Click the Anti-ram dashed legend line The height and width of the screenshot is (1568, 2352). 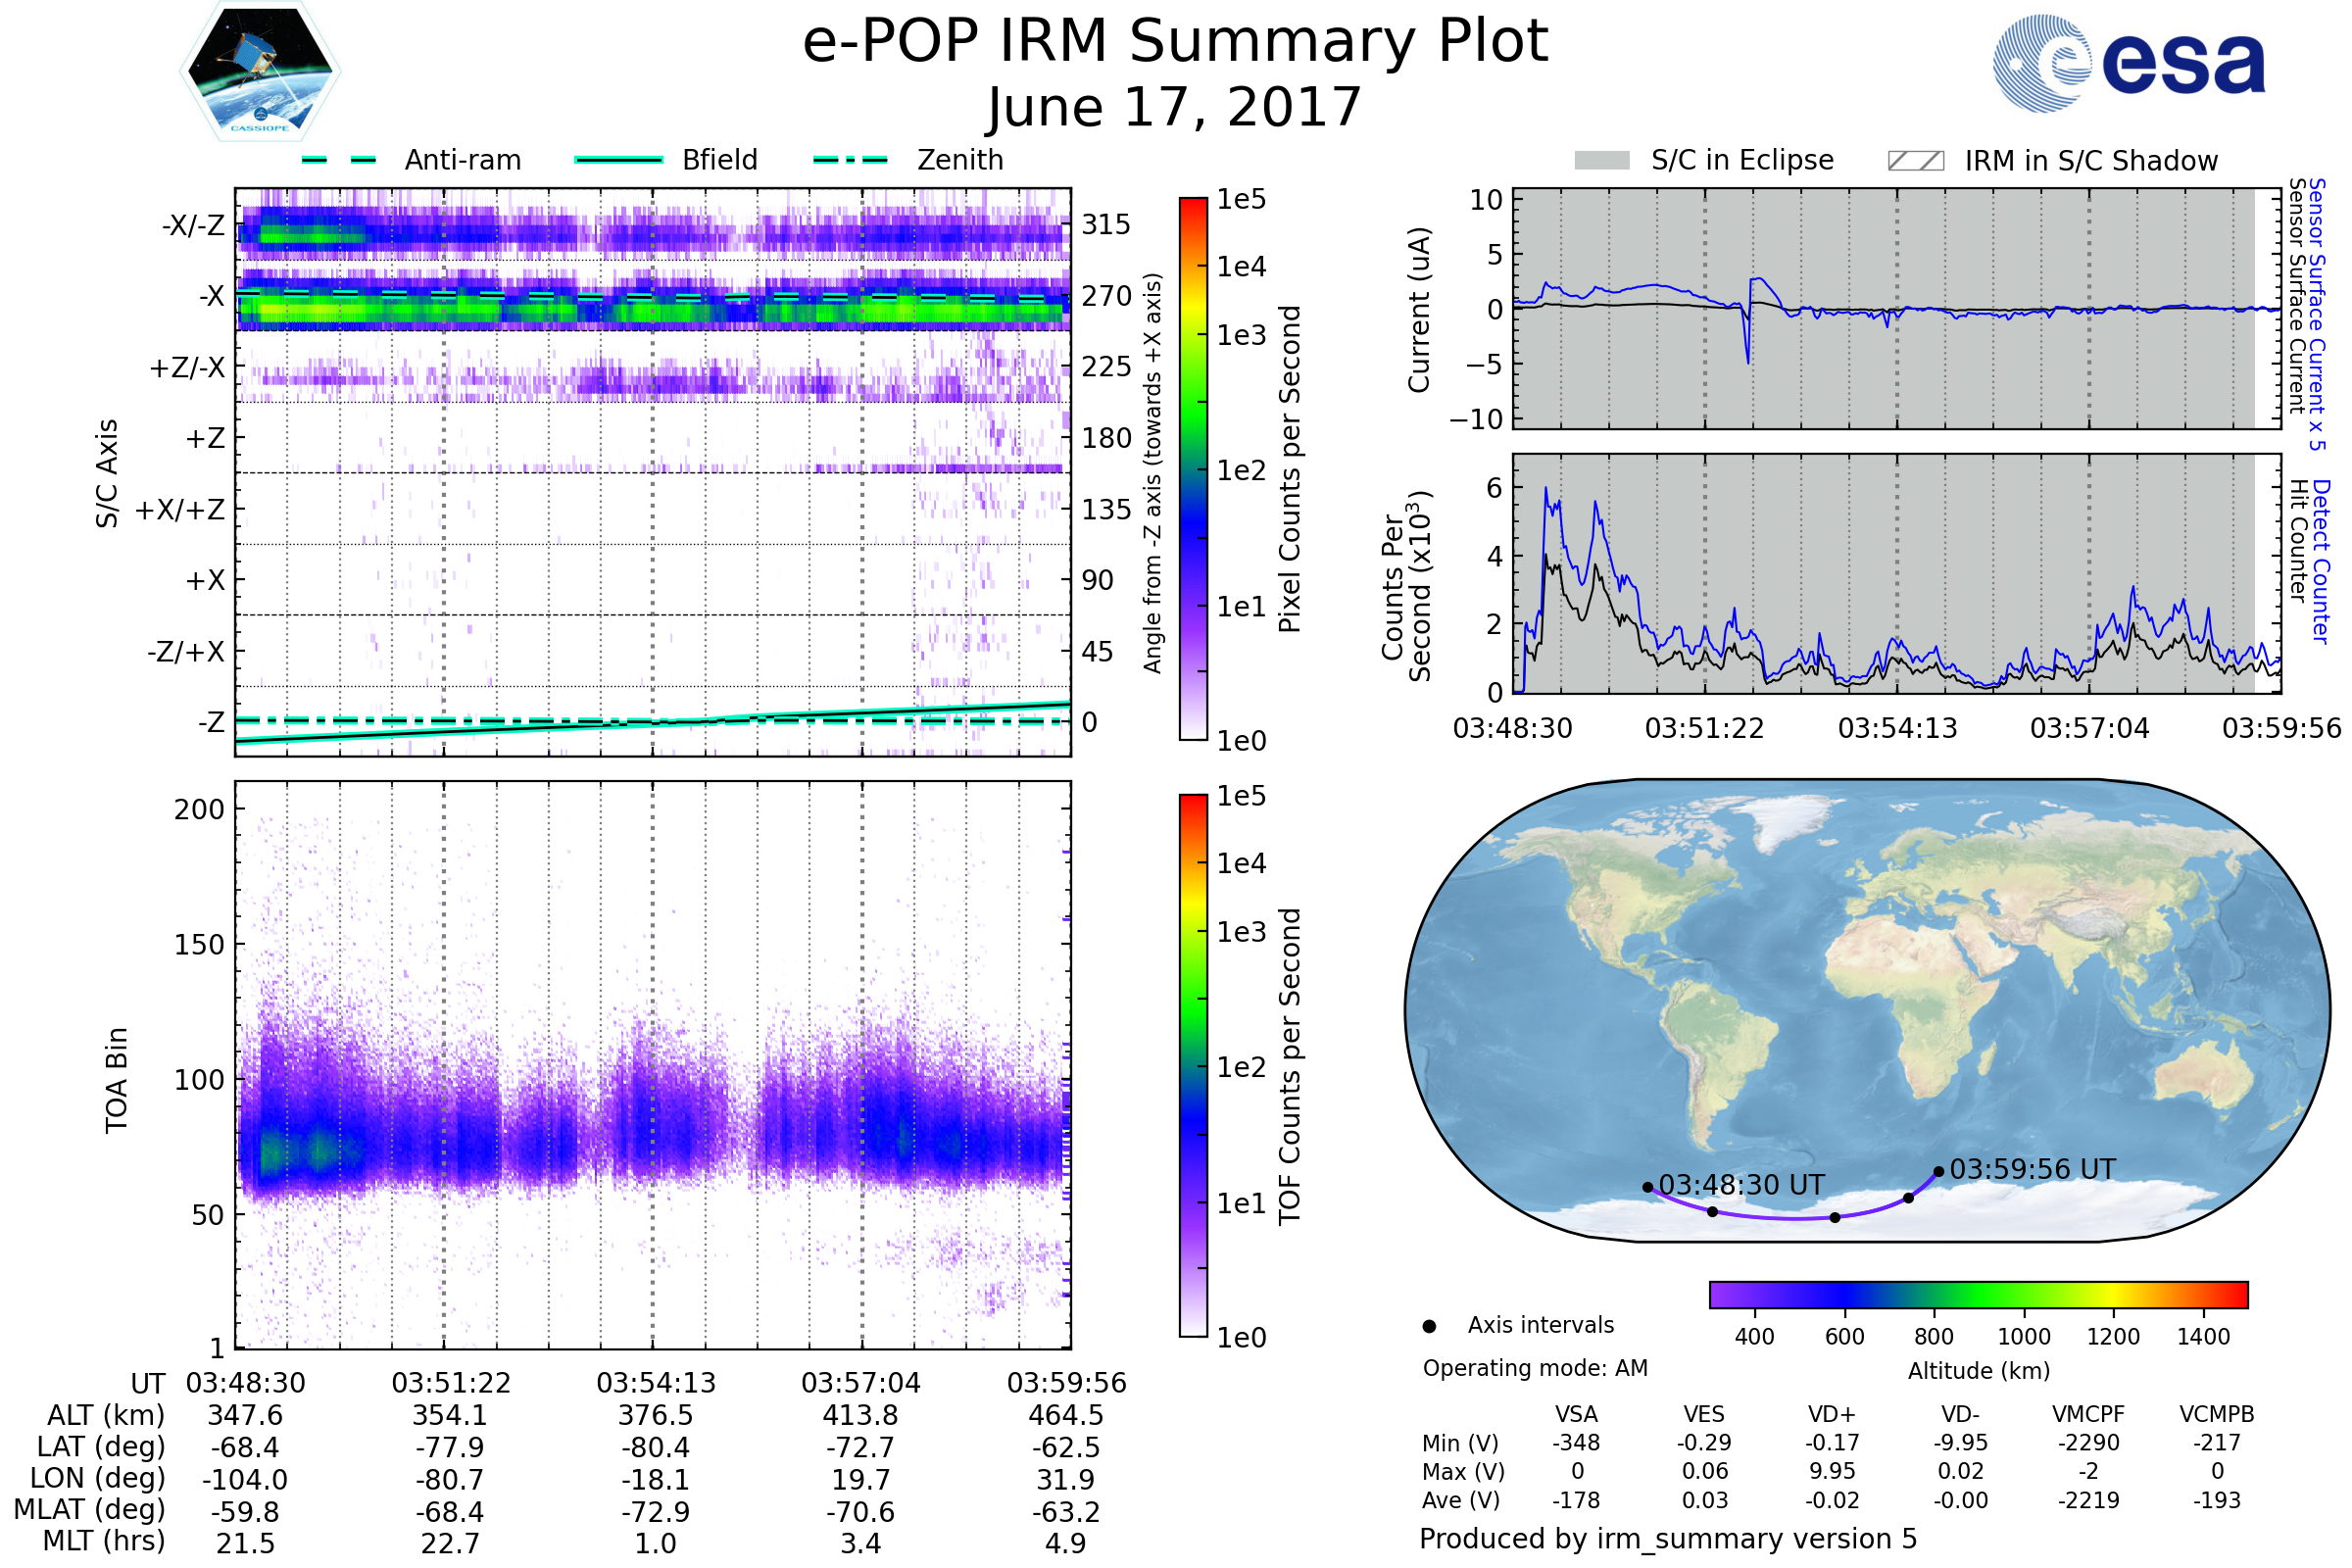point(339,160)
